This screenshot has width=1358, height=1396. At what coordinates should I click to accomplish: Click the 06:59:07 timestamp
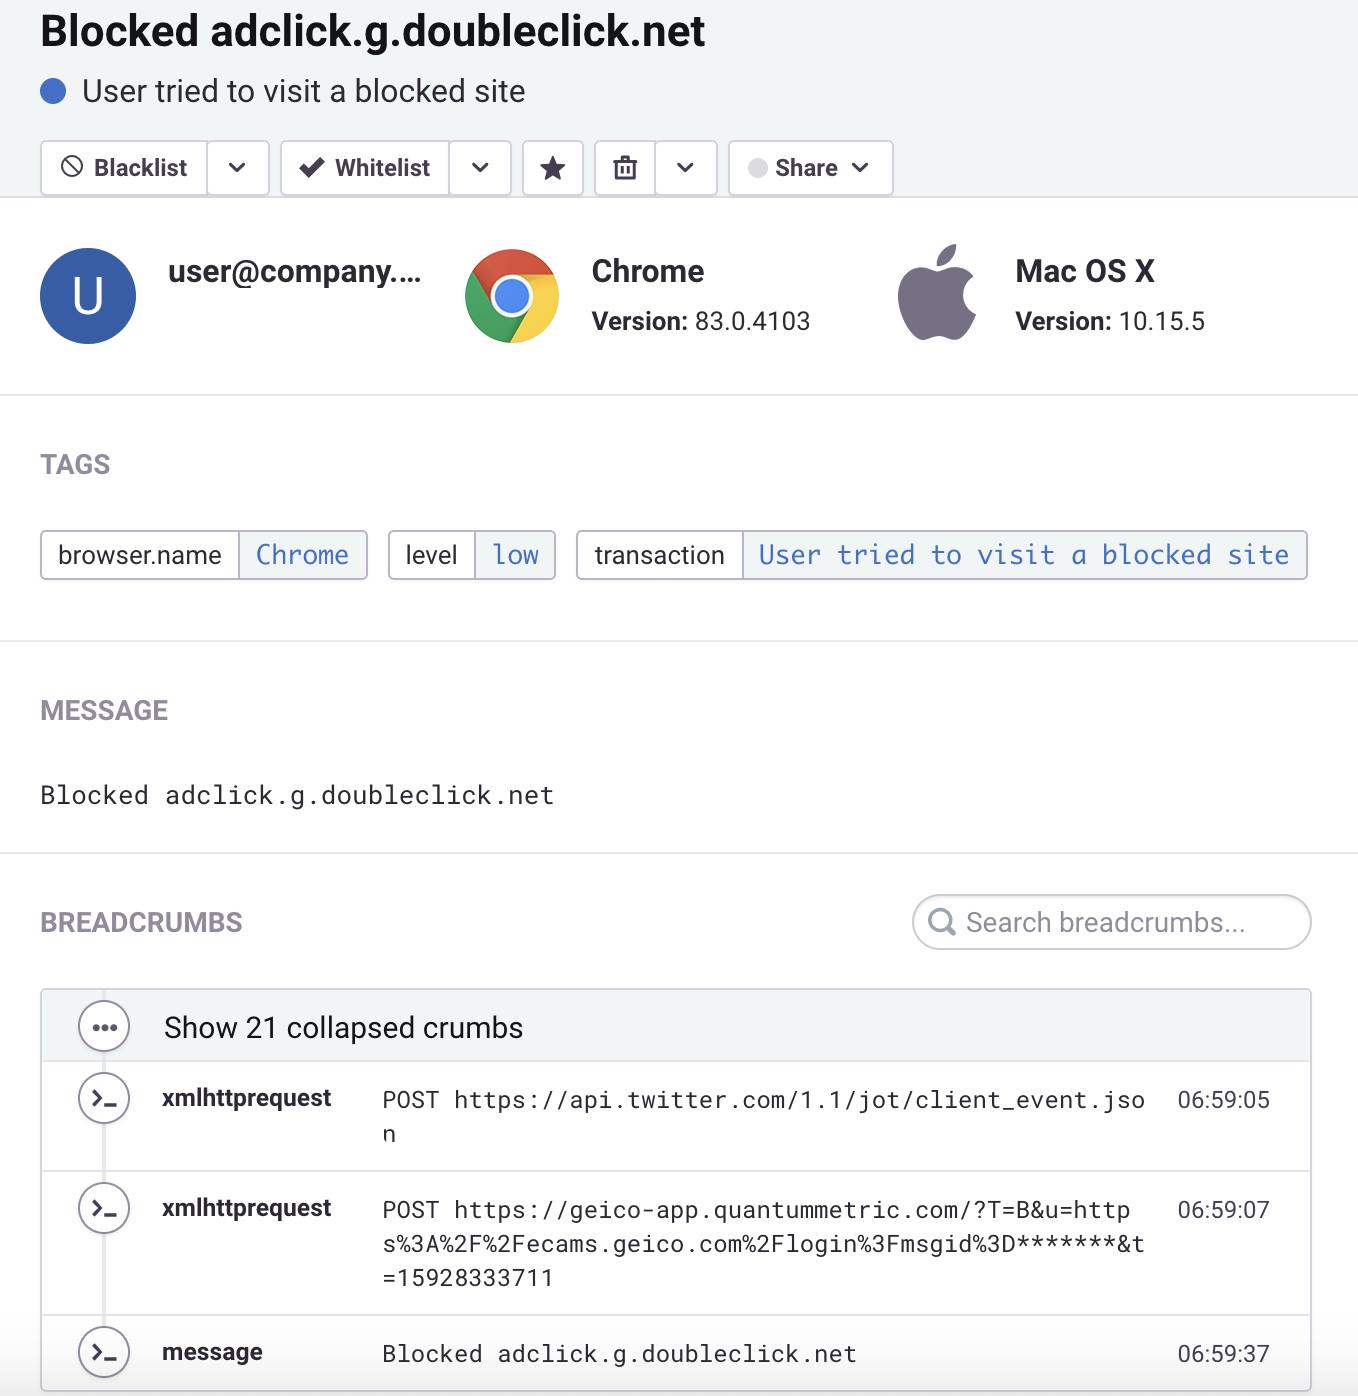click(x=1223, y=1210)
